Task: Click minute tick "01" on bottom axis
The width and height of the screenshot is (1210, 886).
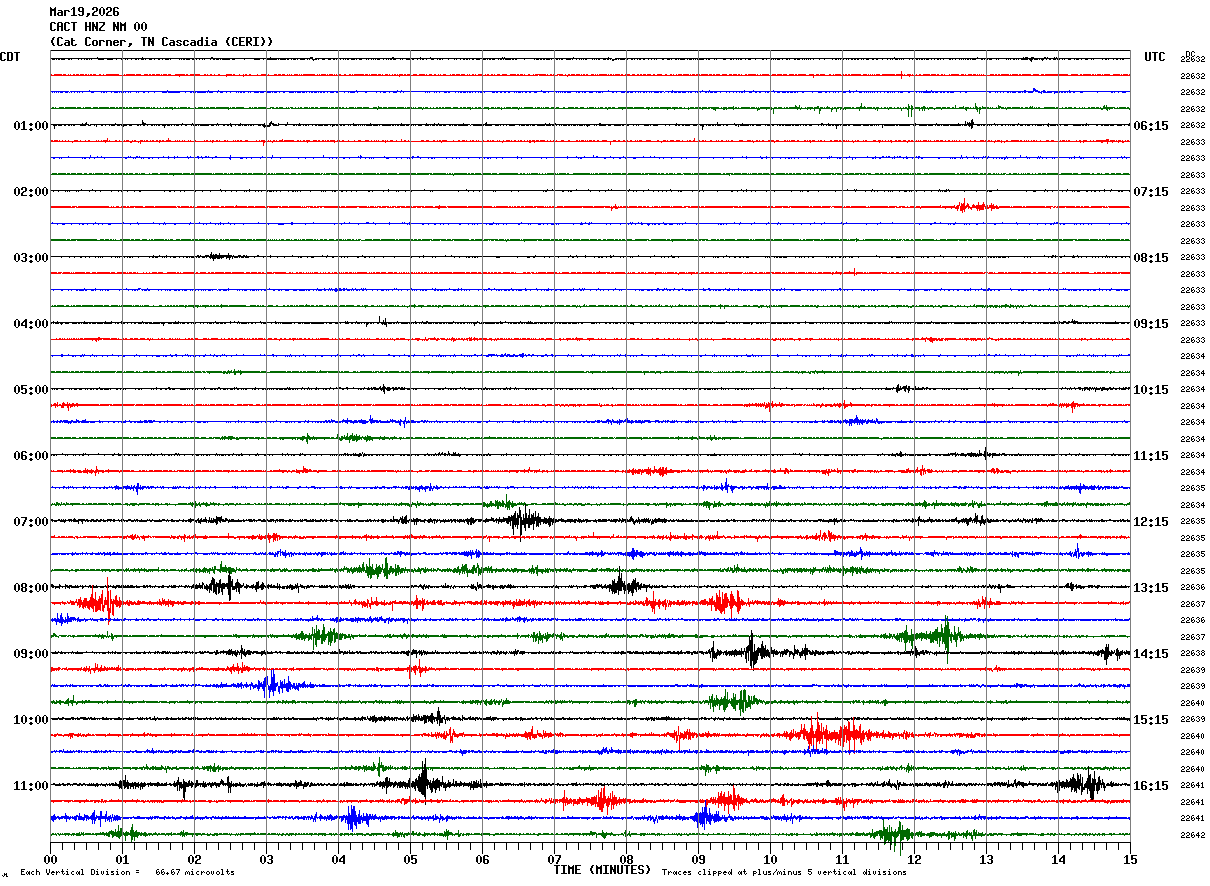Action: coord(122,859)
